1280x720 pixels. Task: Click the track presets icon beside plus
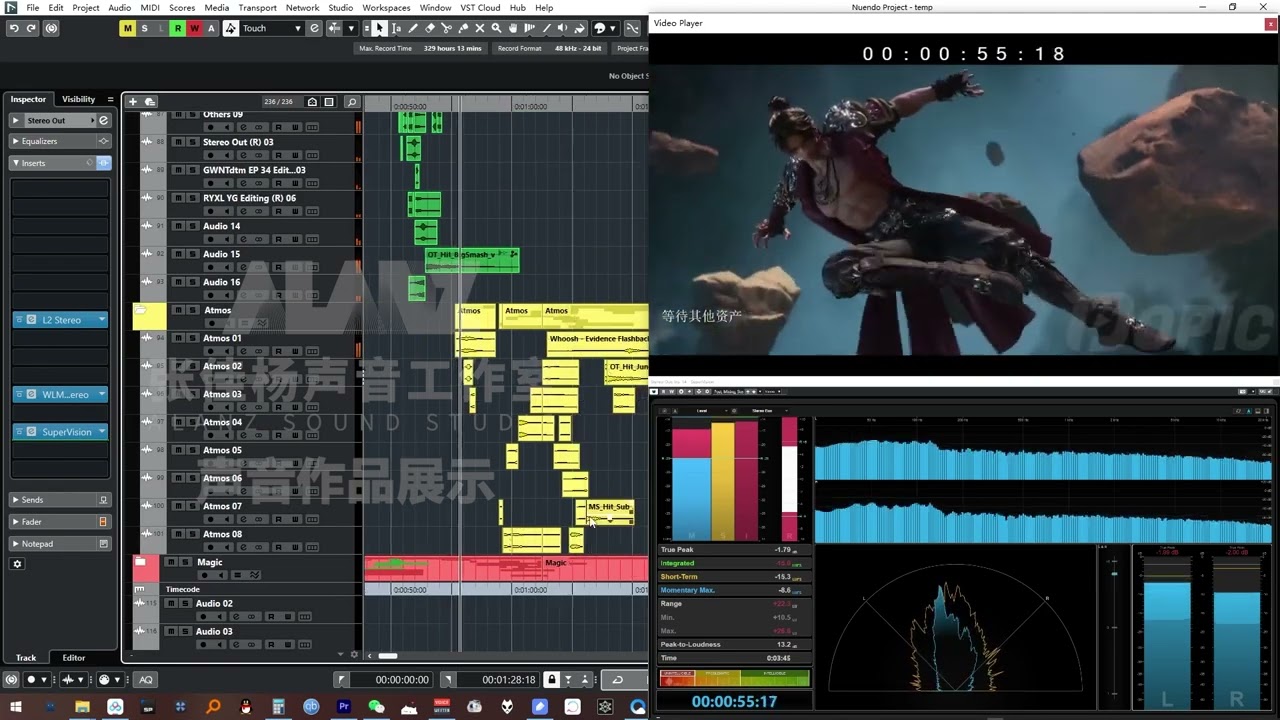[x=150, y=102]
